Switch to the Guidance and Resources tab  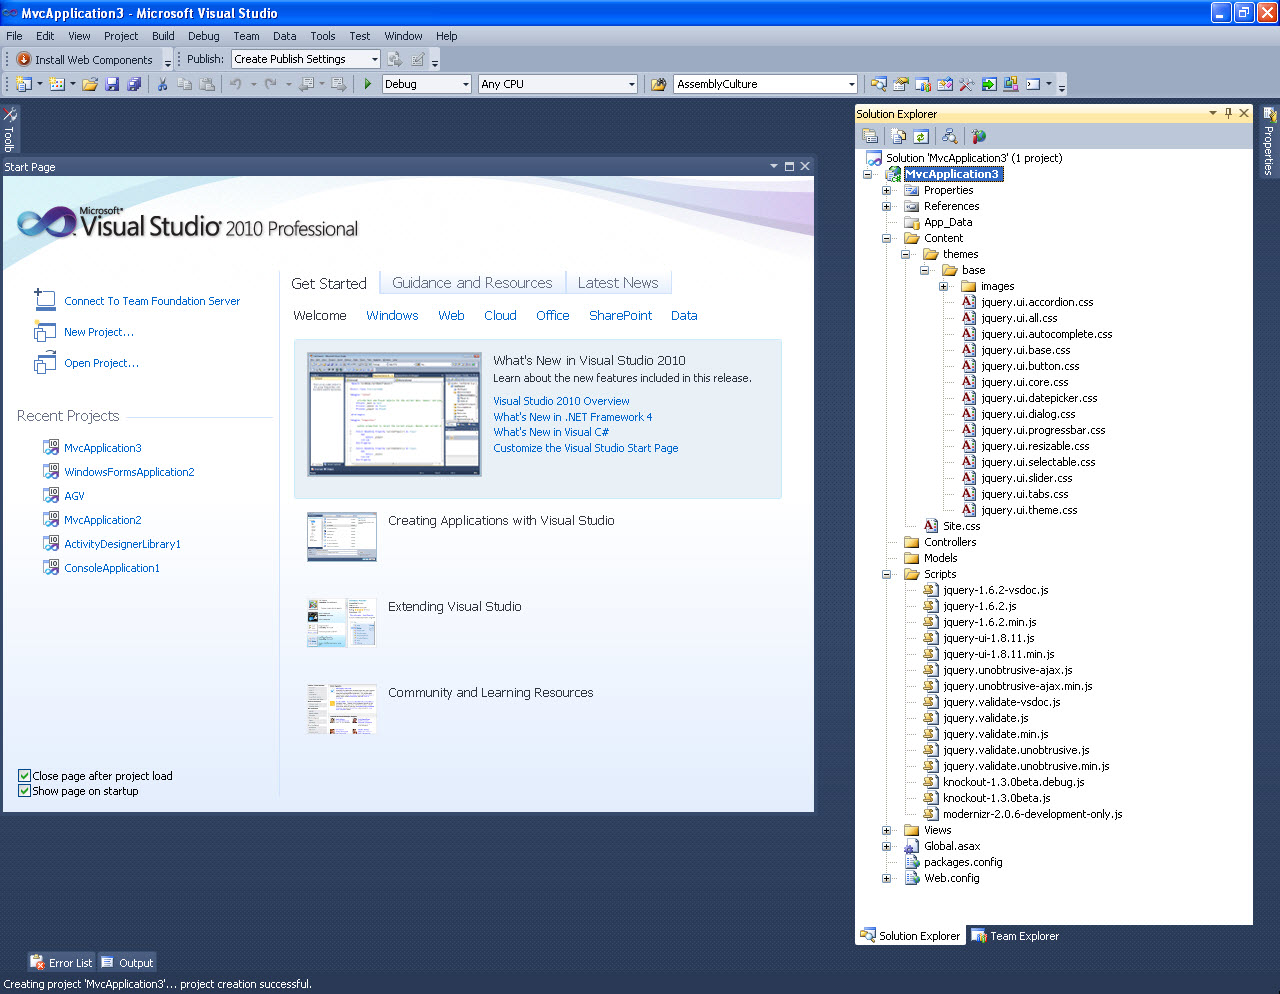472,282
